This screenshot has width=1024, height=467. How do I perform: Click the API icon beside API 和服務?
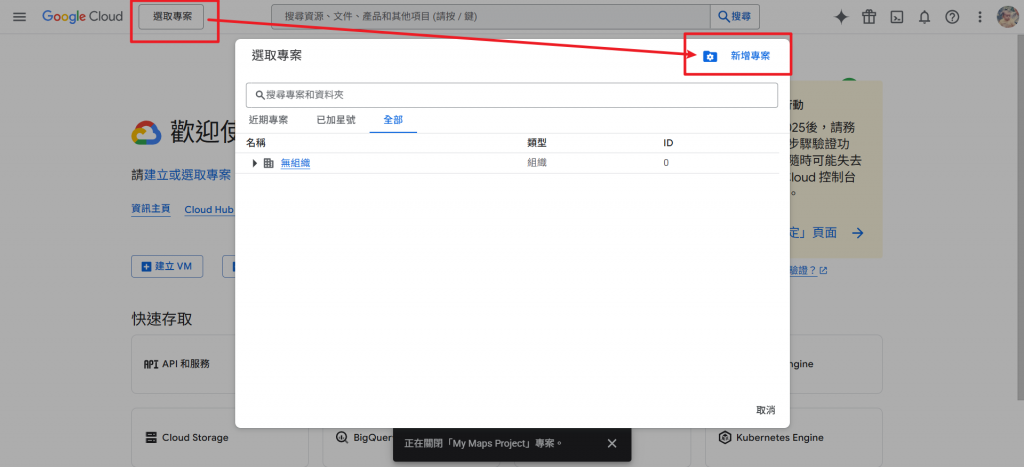coord(151,364)
